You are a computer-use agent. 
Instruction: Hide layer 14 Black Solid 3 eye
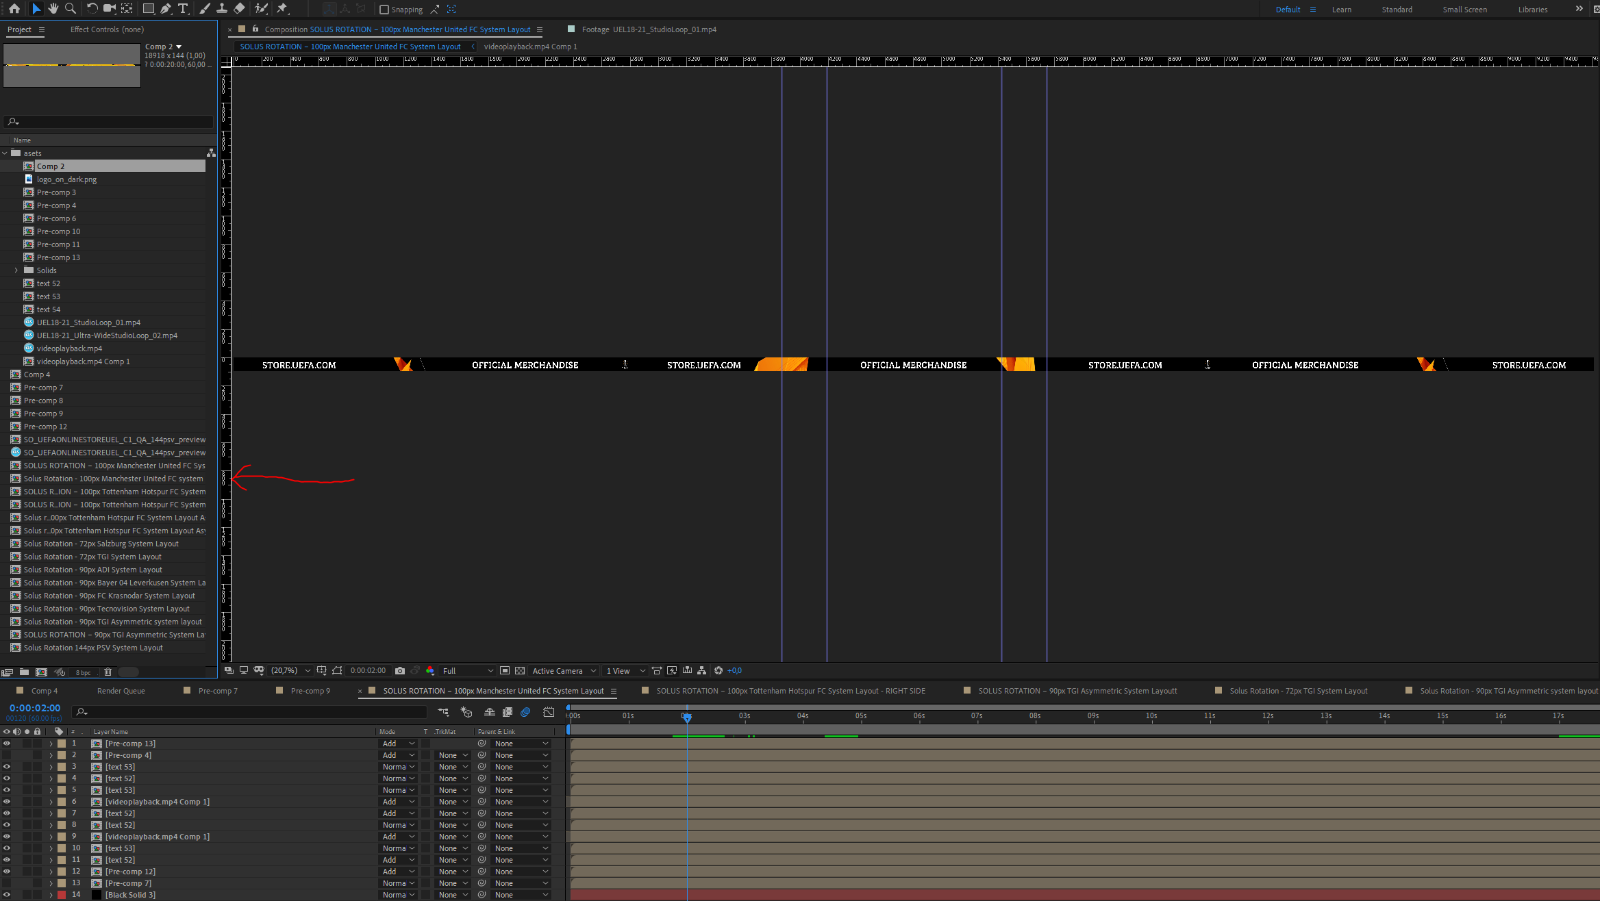(6, 895)
